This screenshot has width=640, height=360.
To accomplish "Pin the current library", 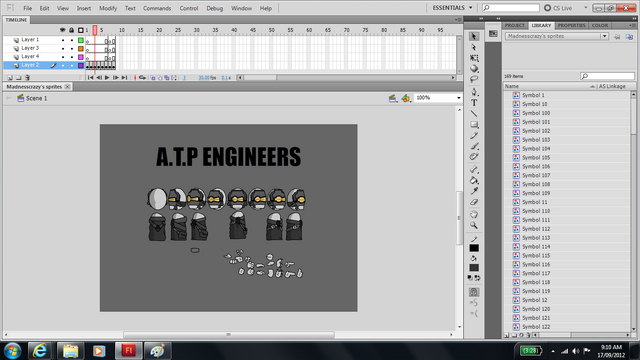I will point(617,37).
